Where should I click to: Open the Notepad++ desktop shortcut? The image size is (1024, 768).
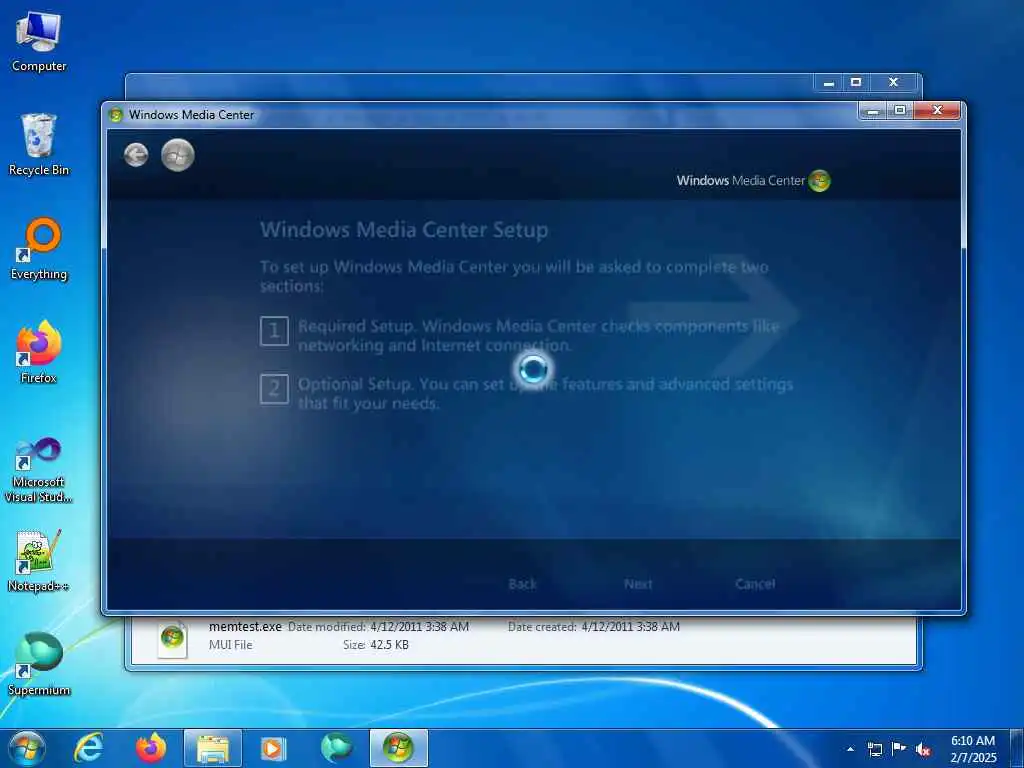[39, 561]
